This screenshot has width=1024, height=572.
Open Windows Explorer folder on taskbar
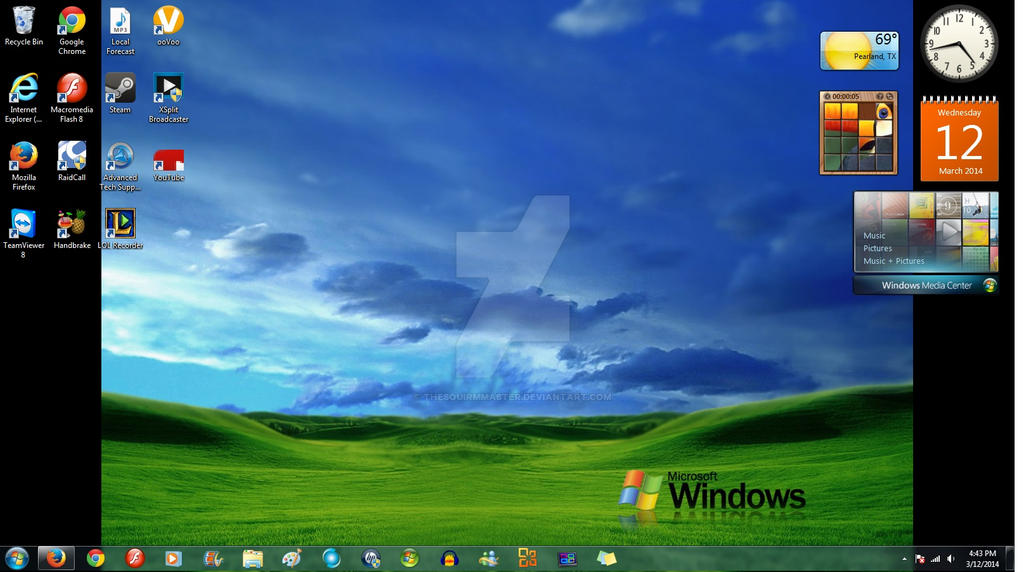253,558
